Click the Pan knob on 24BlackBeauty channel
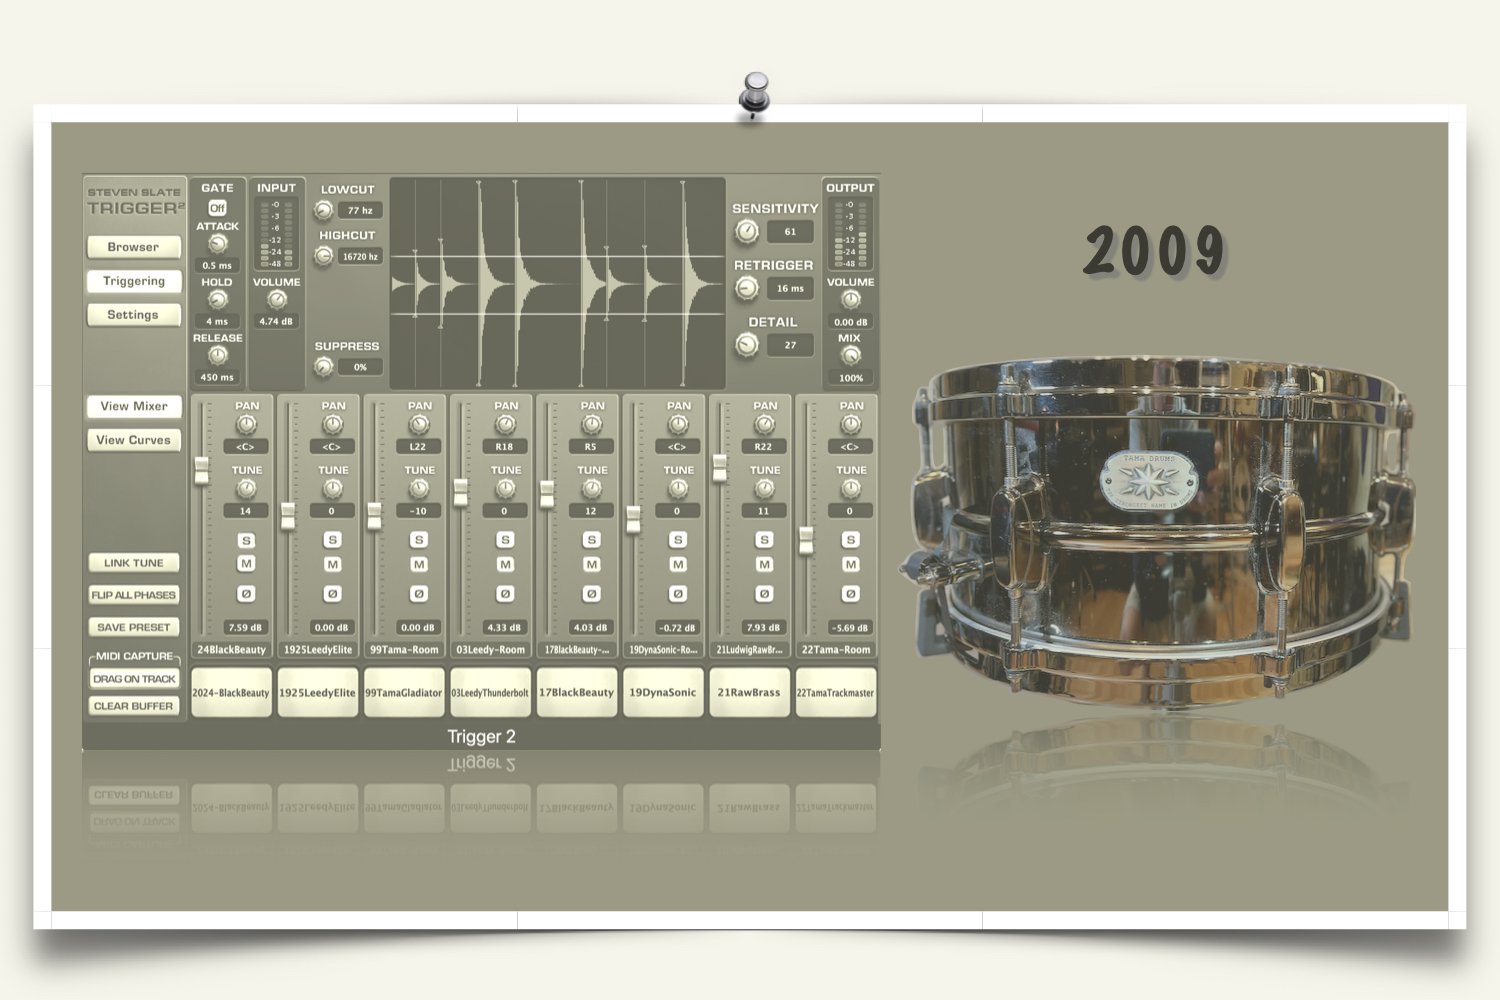This screenshot has width=1500, height=1000. click(x=246, y=424)
